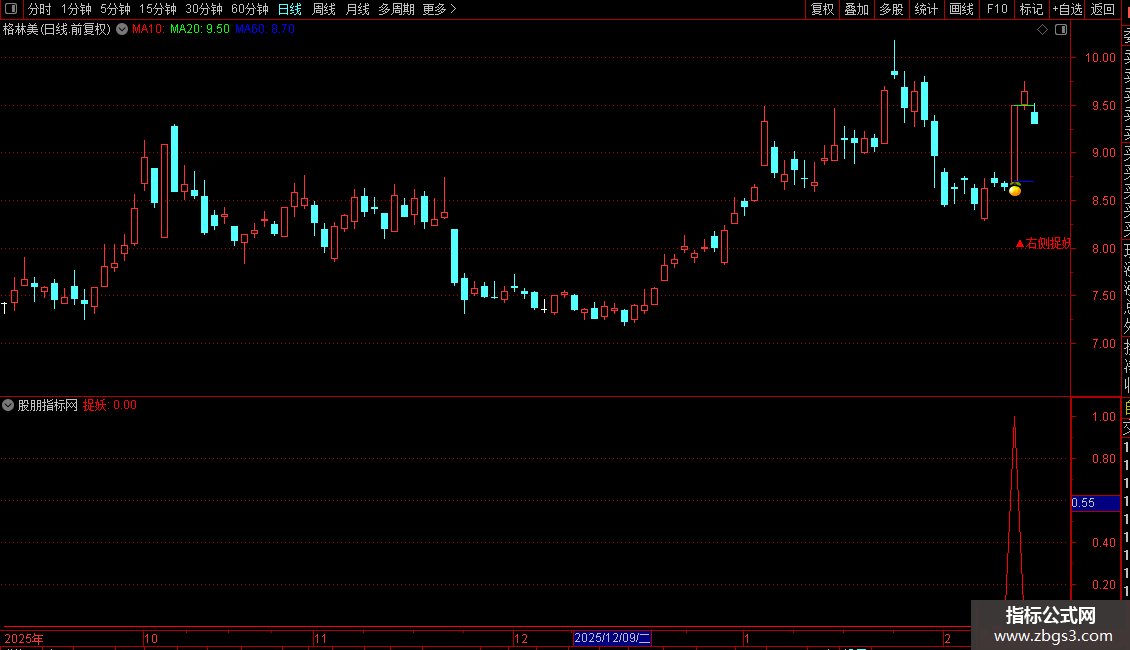1130x650 pixels.
Task: Activate the 画线 drawing tool
Action: (x=961, y=9)
